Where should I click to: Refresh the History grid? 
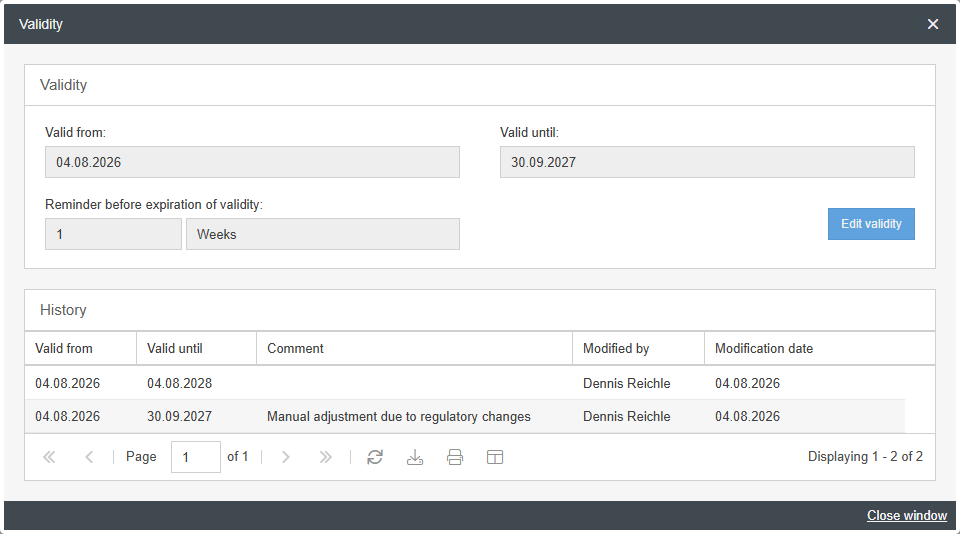click(x=375, y=457)
